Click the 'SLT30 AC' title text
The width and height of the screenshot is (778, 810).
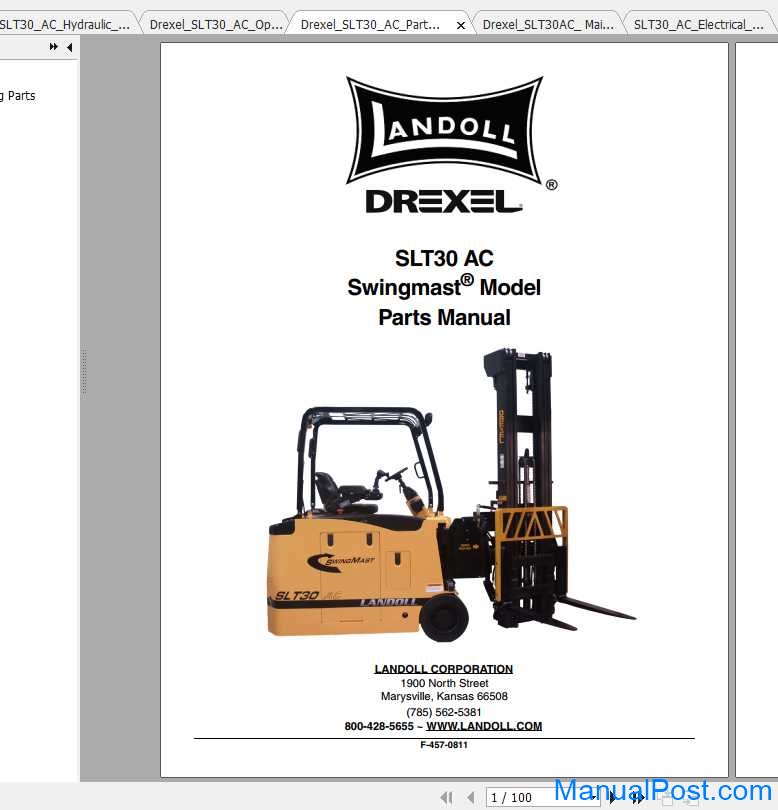click(444, 258)
